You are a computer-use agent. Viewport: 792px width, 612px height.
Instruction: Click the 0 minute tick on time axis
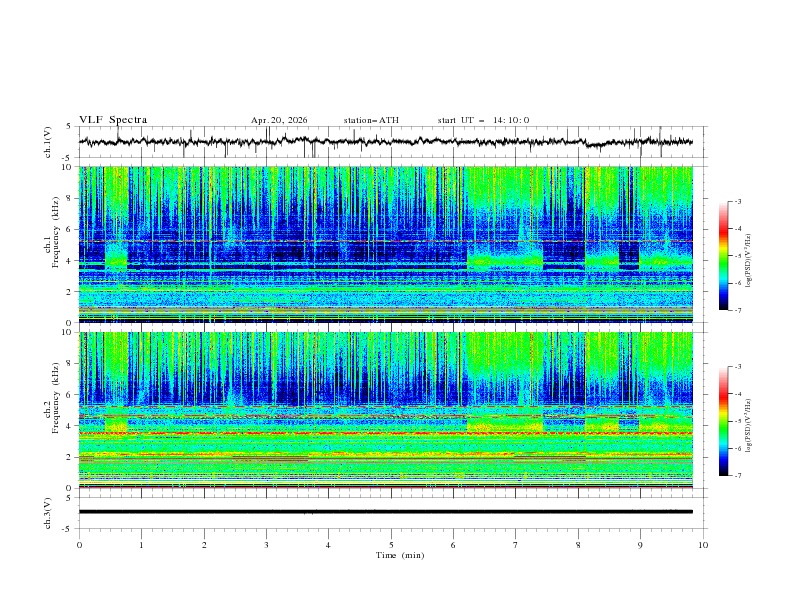[x=79, y=545]
